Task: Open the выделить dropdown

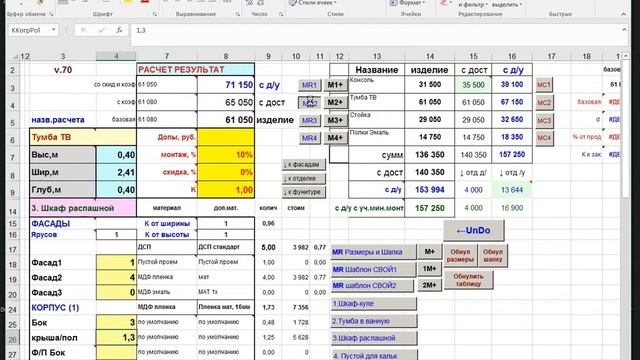Action: (507, 4)
